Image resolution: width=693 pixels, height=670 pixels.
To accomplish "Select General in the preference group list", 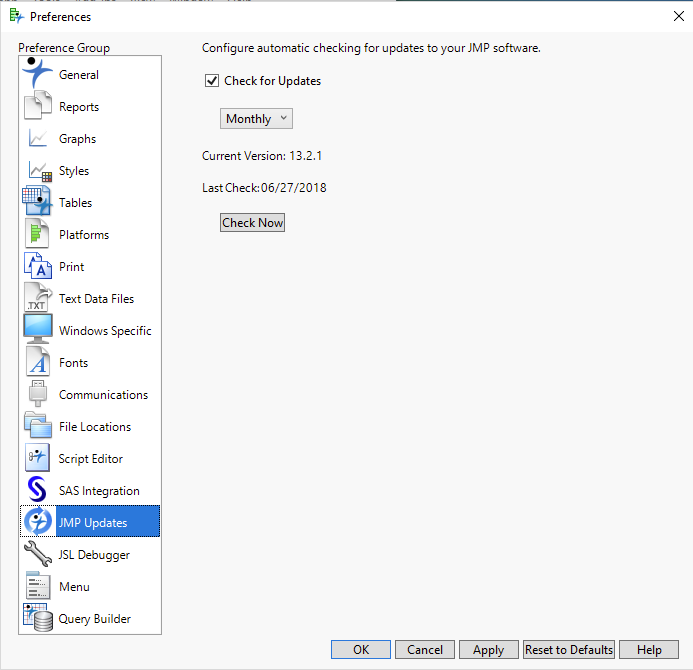I will (79, 75).
